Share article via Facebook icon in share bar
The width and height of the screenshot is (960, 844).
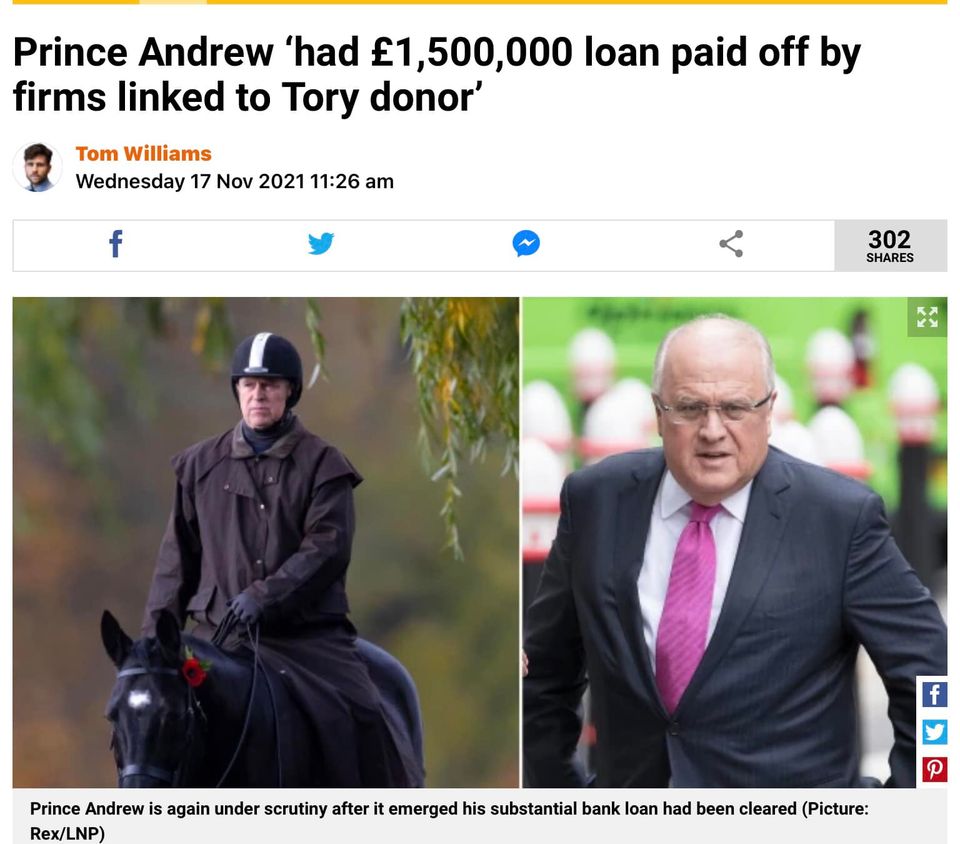coord(116,244)
